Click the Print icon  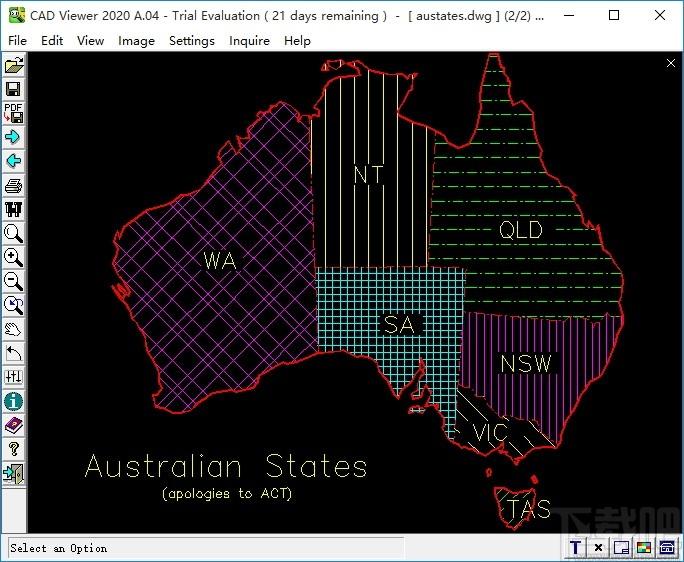[14, 185]
